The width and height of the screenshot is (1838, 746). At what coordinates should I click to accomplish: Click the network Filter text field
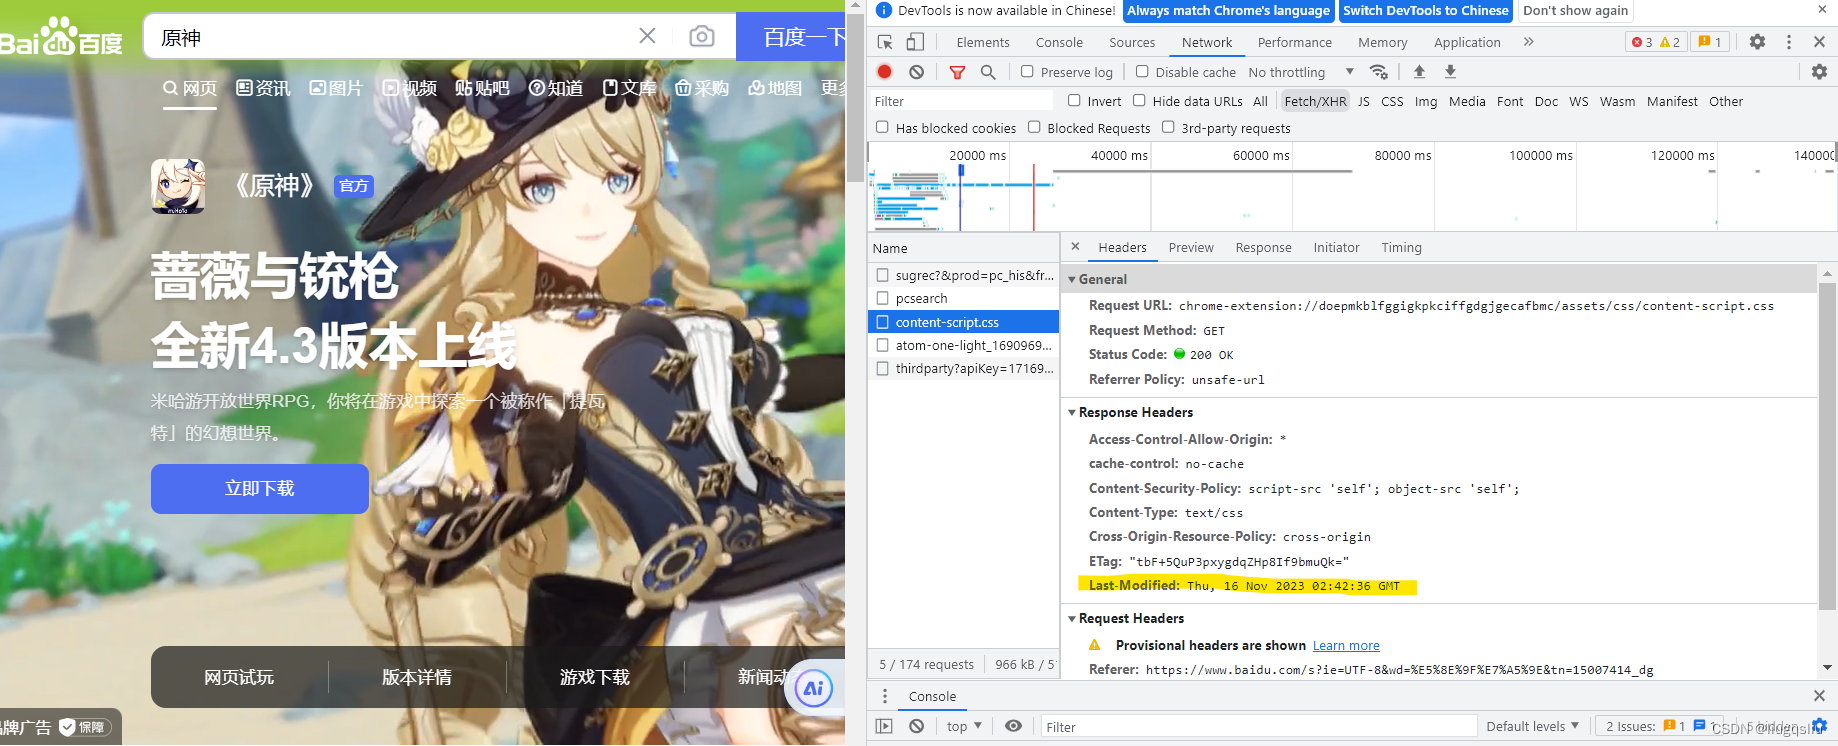(961, 101)
